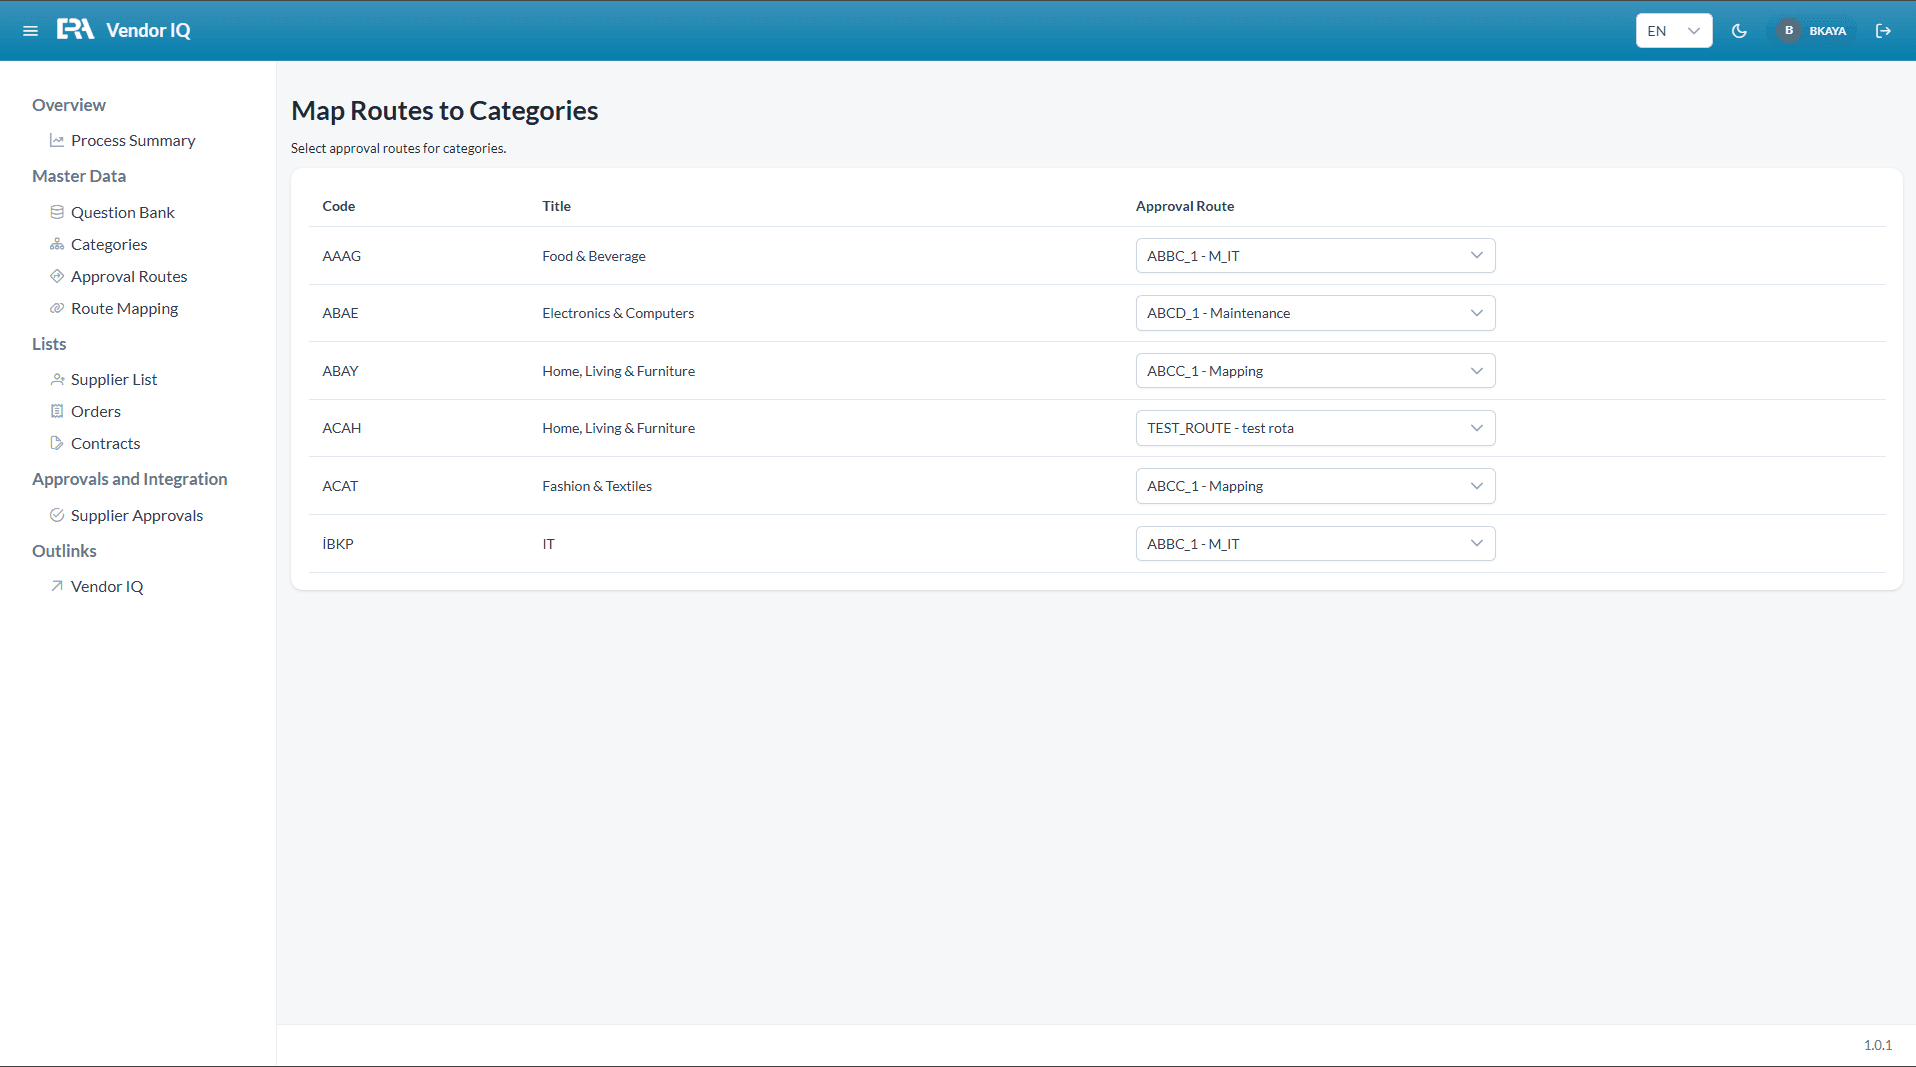The height and width of the screenshot is (1067, 1916).
Task: Click the ACAT code cell
Action: pos(340,486)
